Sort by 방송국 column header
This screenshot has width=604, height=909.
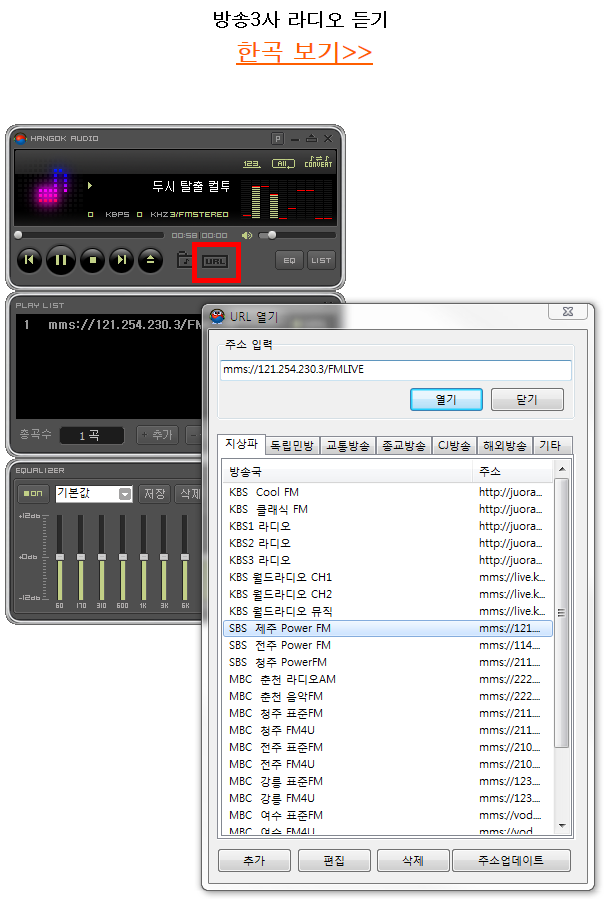click(348, 472)
